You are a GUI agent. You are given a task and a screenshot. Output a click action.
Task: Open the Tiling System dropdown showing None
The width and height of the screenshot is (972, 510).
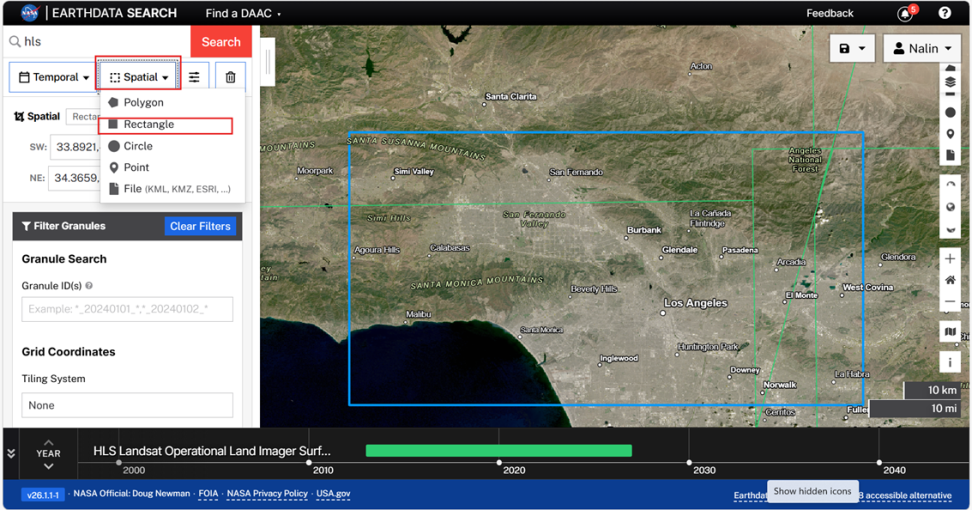(127, 405)
